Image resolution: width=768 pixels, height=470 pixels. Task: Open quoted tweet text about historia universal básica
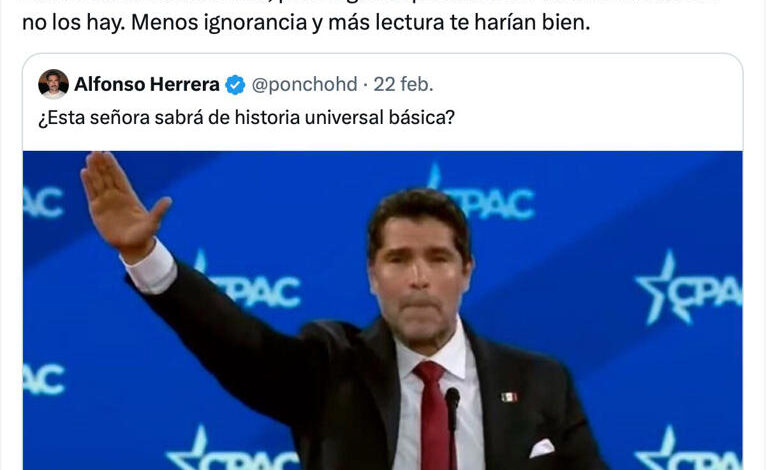pos(246,118)
